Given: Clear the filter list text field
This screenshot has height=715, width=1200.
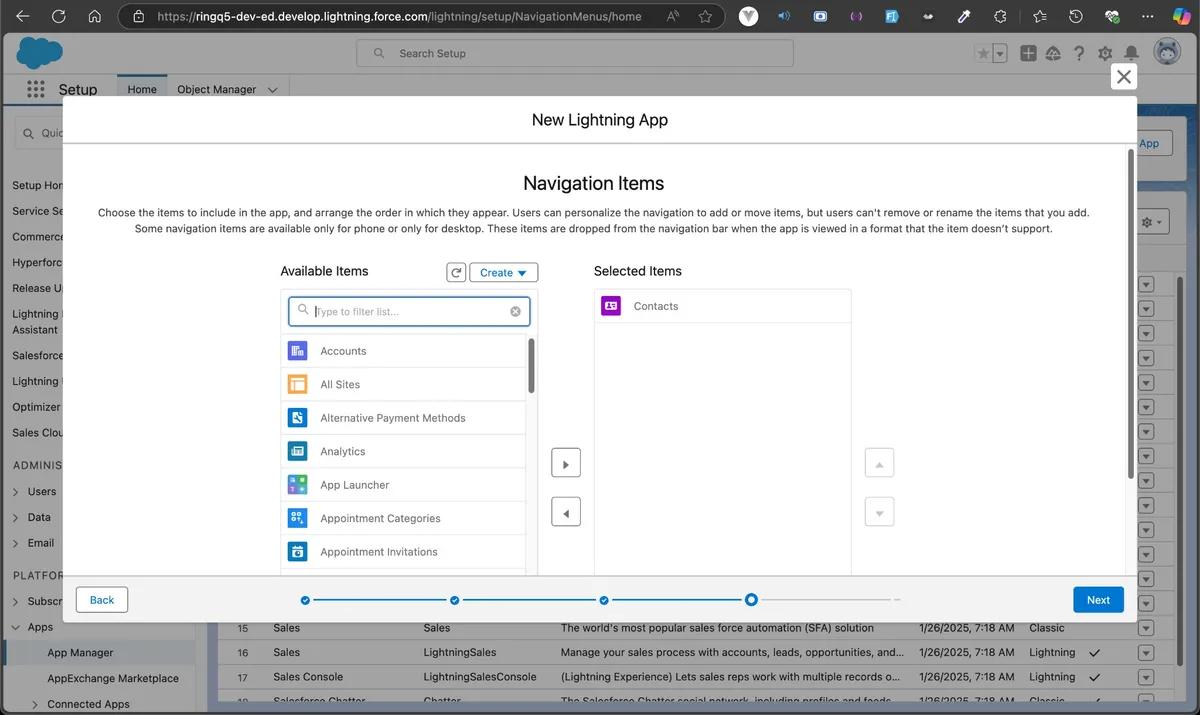Looking at the screenshot, I should coord(516,311).
